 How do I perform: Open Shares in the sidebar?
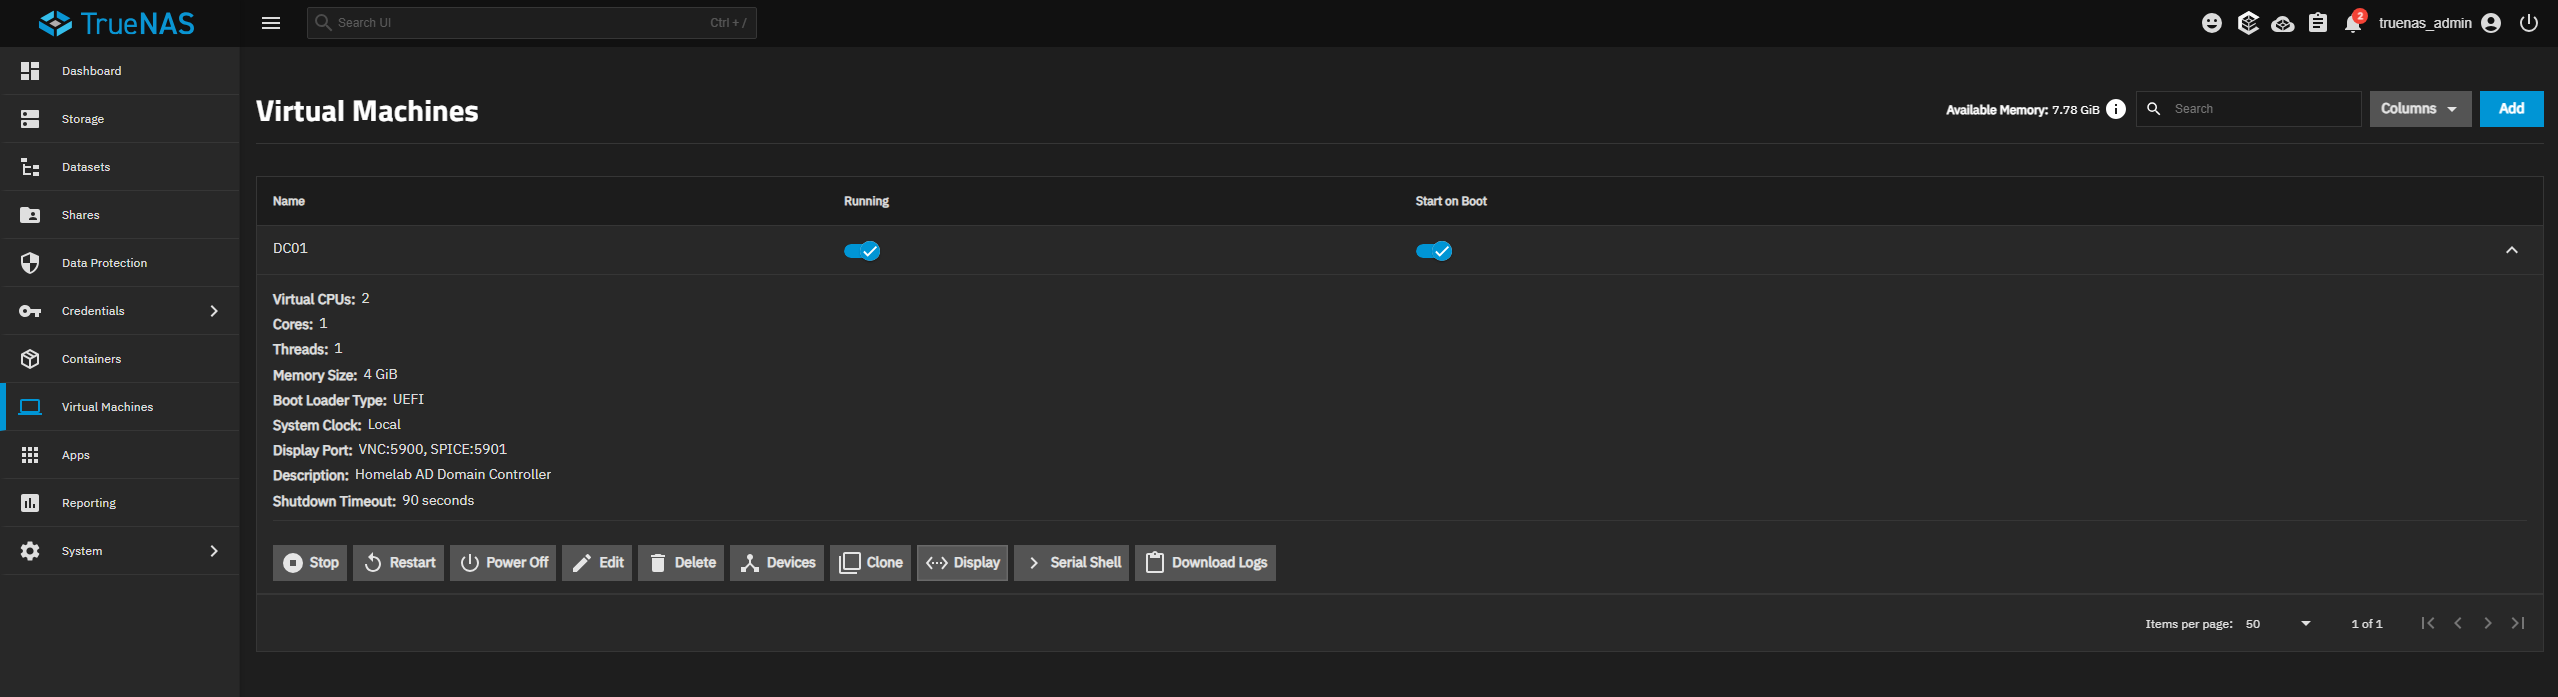coord(120,215)
